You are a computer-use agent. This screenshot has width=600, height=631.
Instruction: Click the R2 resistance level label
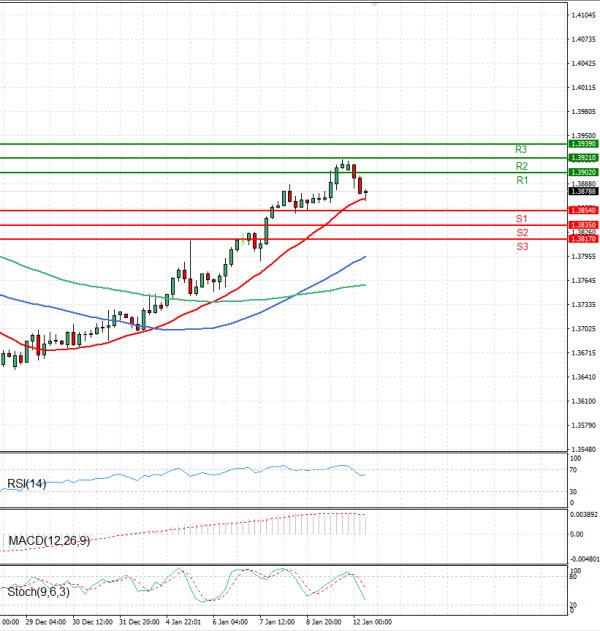point(521,166)
